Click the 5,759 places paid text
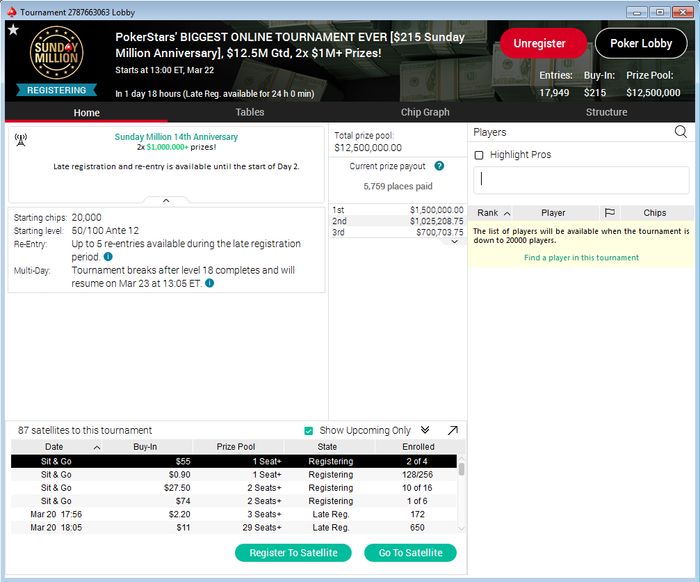The image size is (700, 582). pyautogui.click(x=398, y=186)
